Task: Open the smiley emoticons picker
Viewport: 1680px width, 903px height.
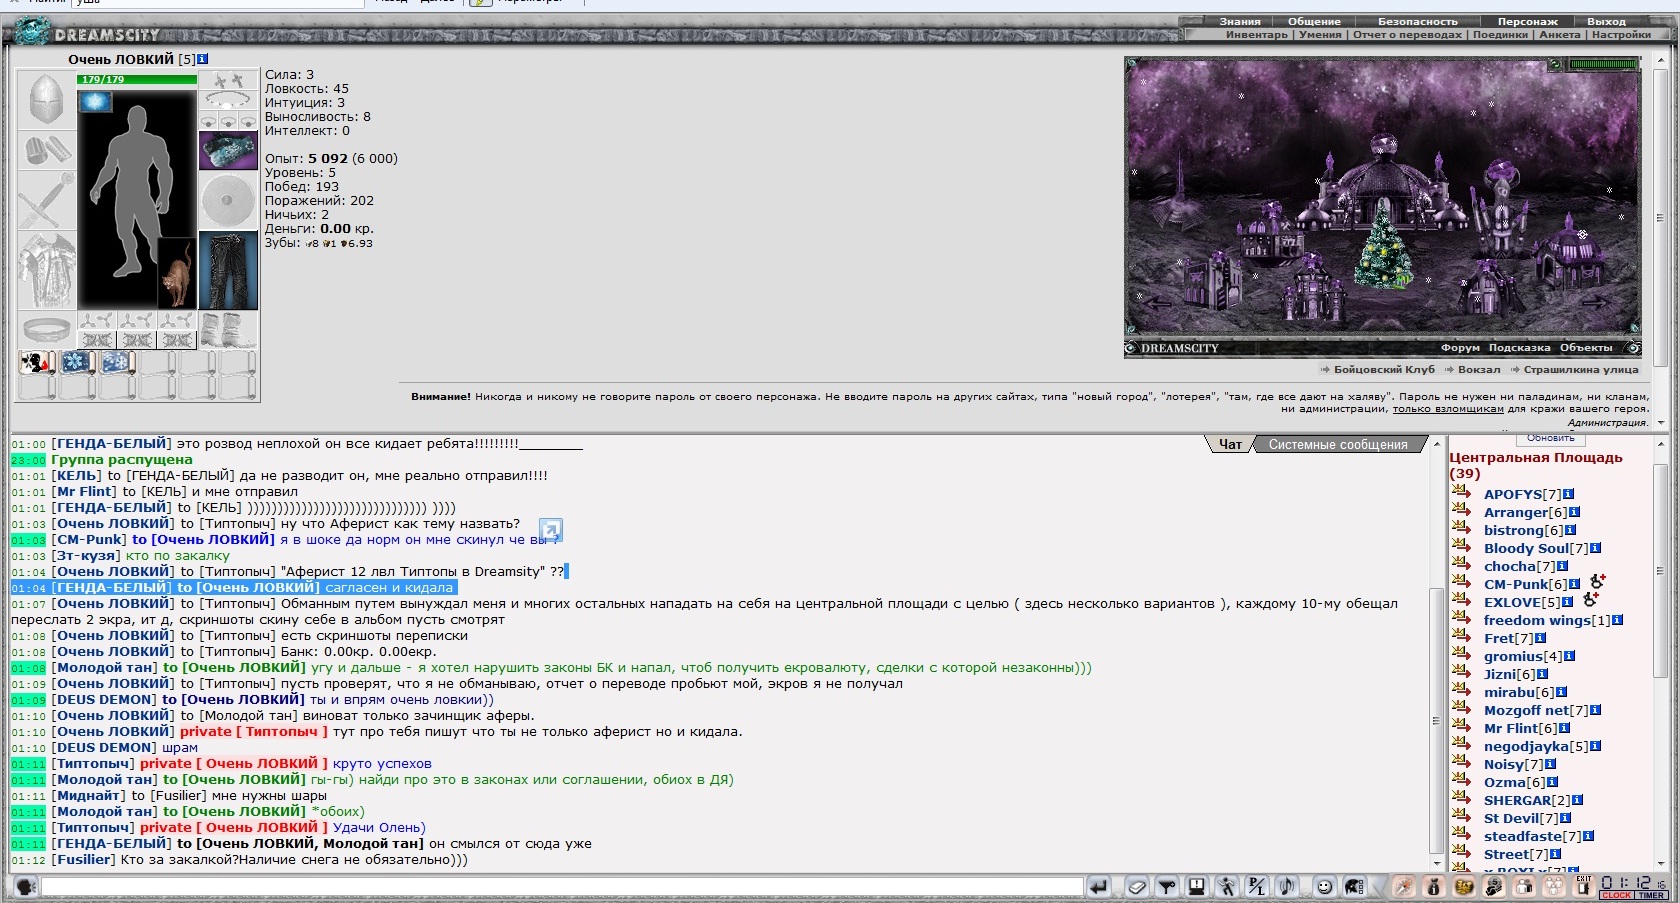Action: [1325, 886]
